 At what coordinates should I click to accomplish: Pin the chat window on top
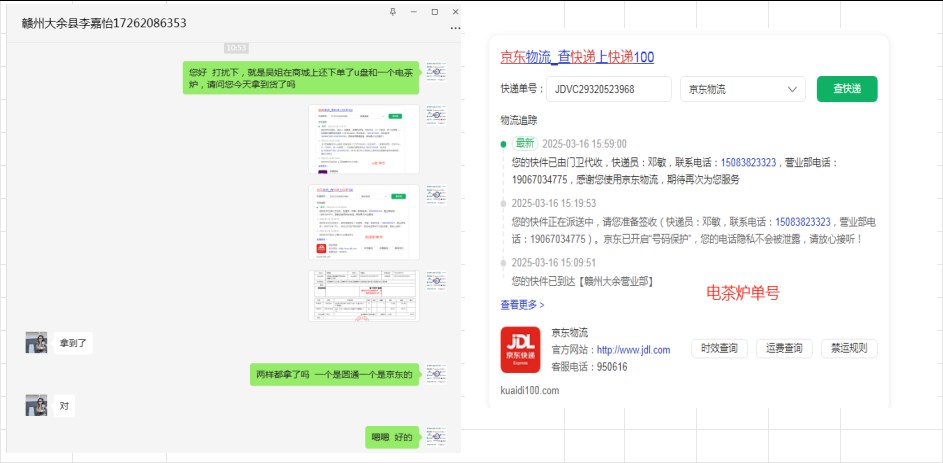pyautogui.click(x=393, y=11)
